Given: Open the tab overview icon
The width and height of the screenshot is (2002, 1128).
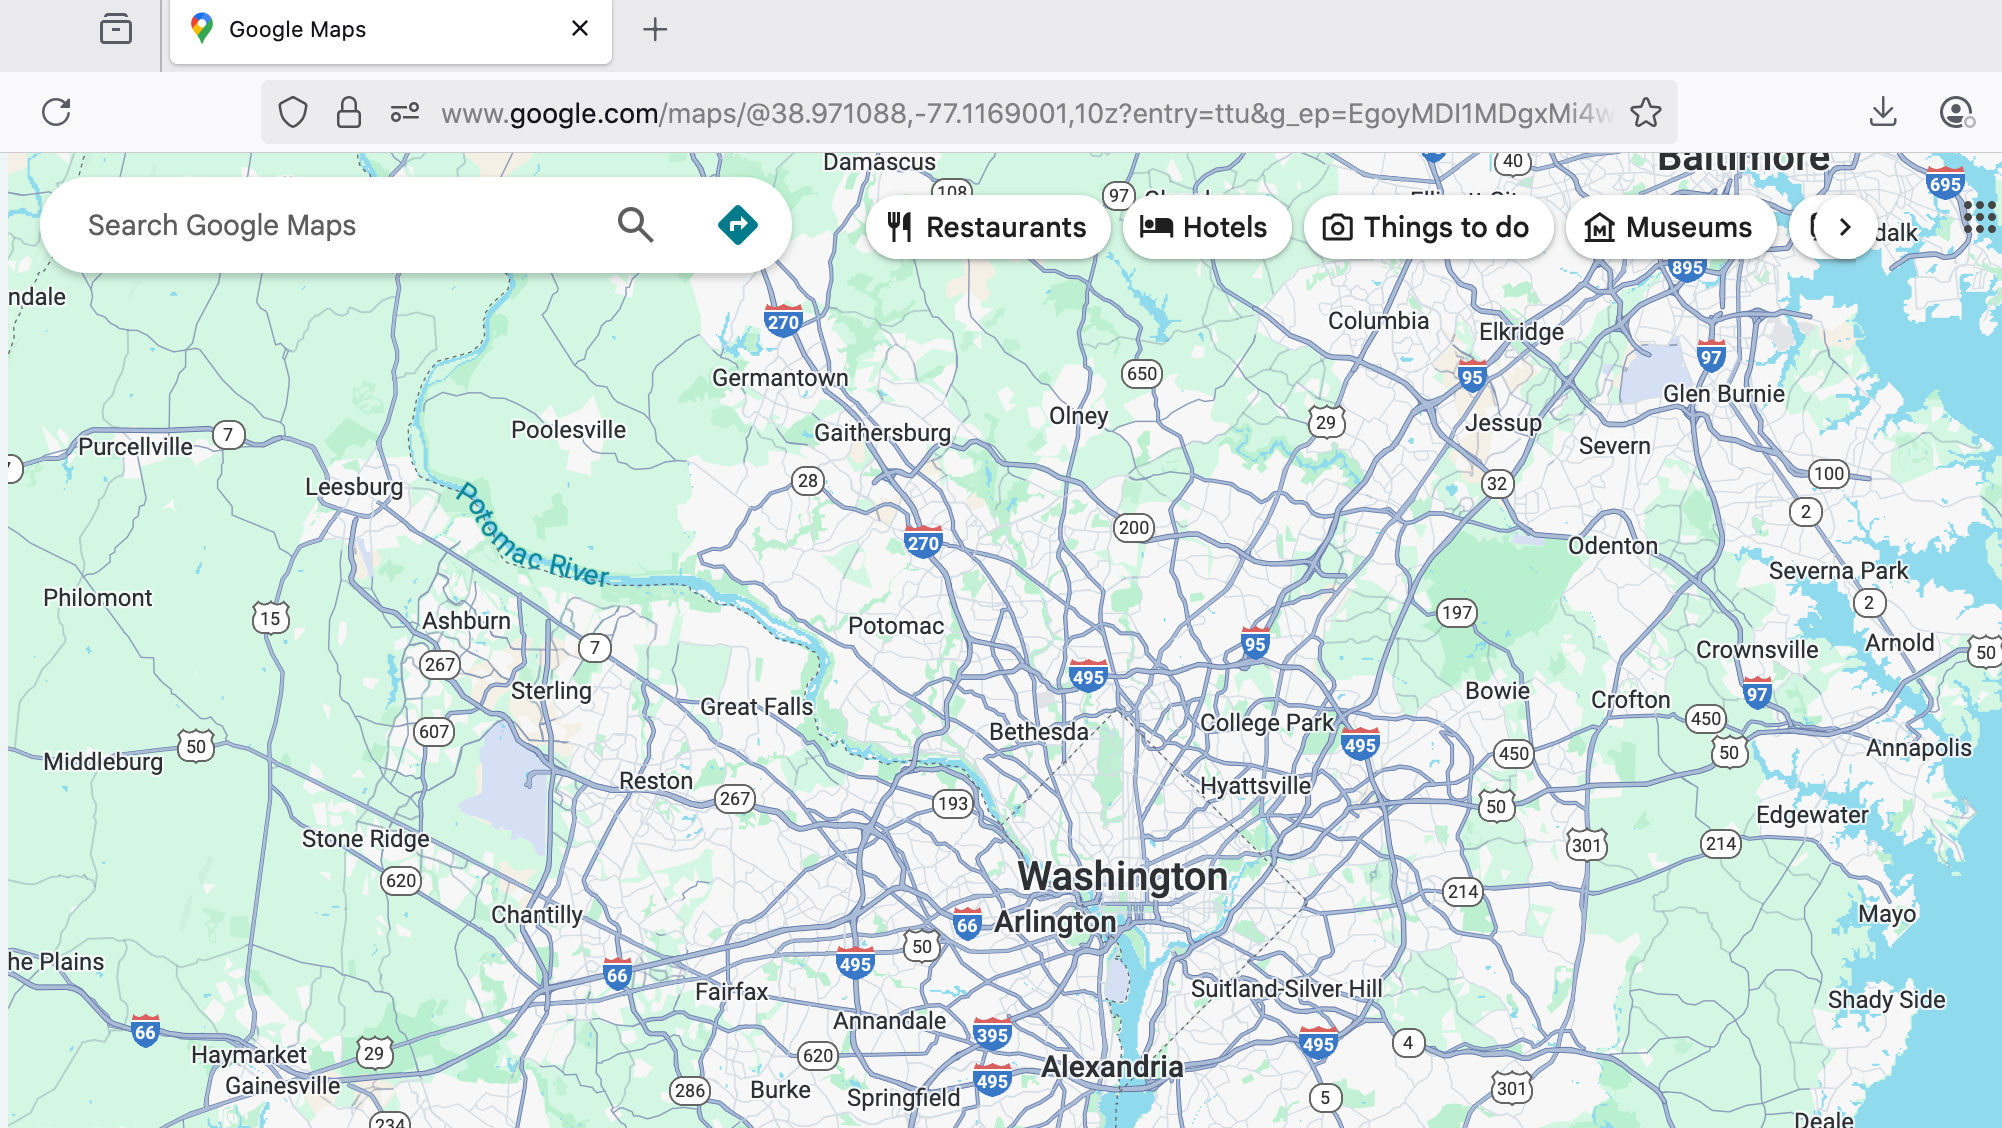Looking at the screenshot, I should pyautogui.click(x=116, y=29).
